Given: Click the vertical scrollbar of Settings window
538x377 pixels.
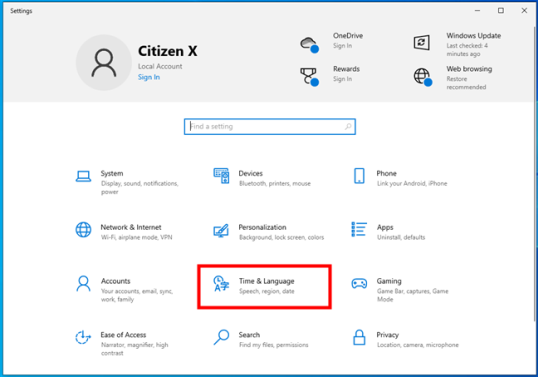Looking at the screenshot, I should (x=535, y=173).
